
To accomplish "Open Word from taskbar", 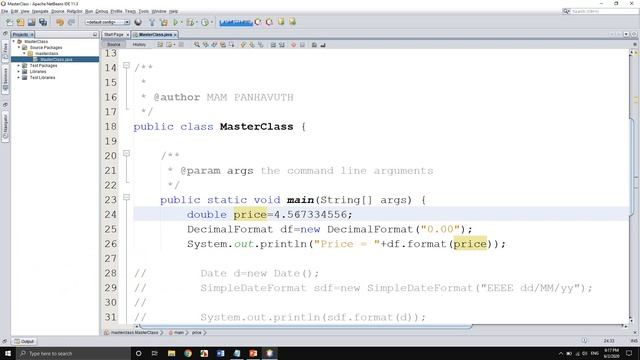I will click(220, 353).
